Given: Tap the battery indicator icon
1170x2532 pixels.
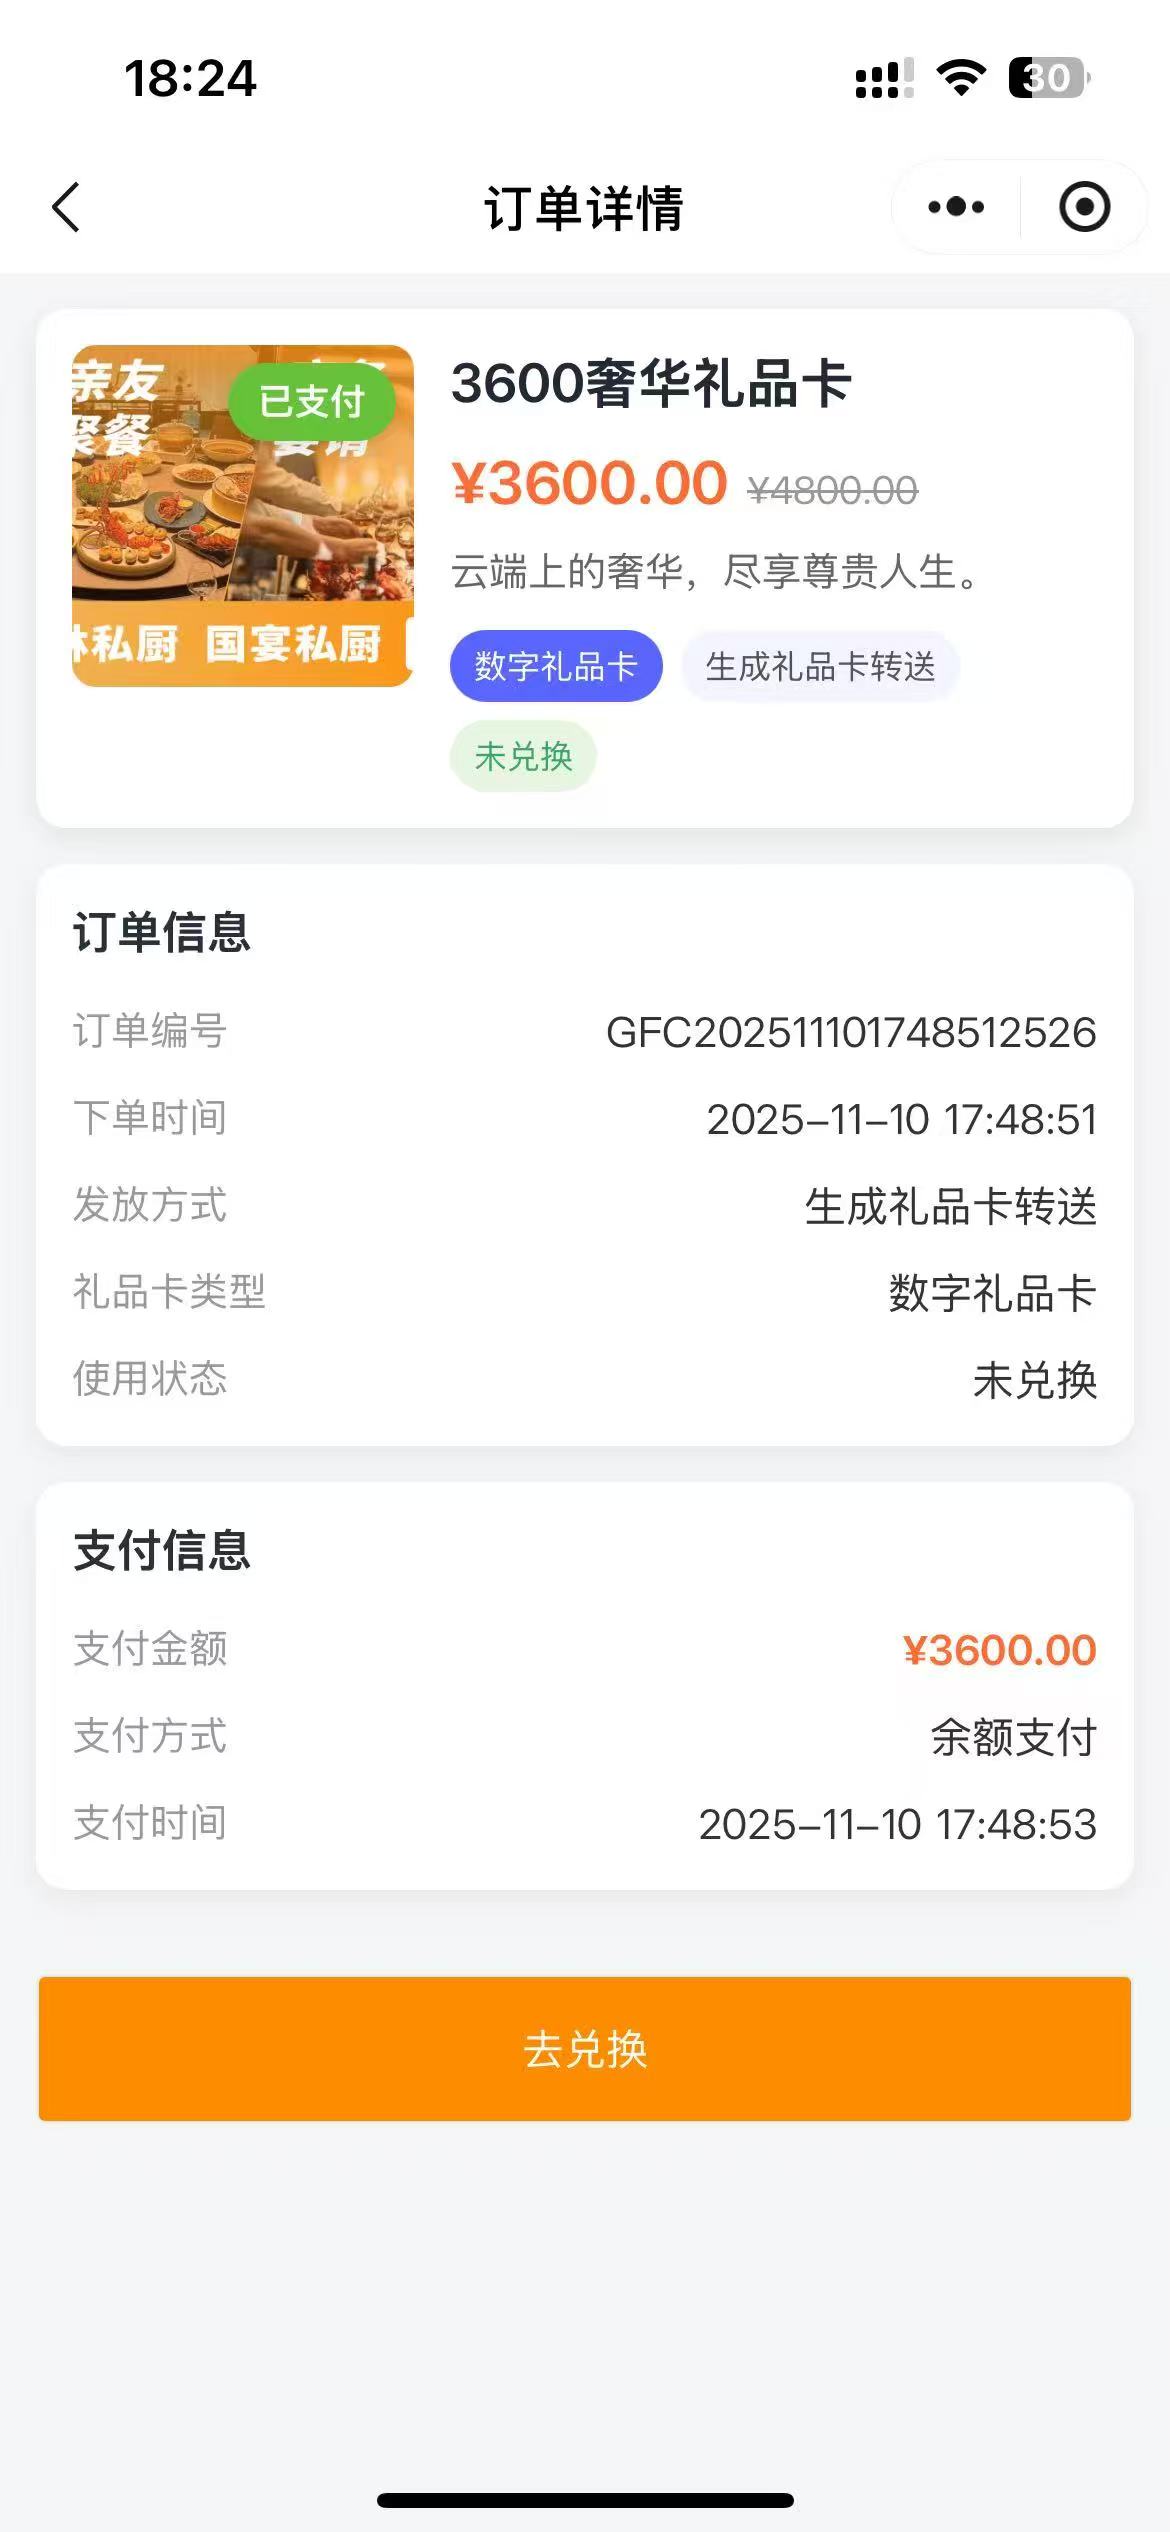Looking at the screenshot, I should (1048, 78).
